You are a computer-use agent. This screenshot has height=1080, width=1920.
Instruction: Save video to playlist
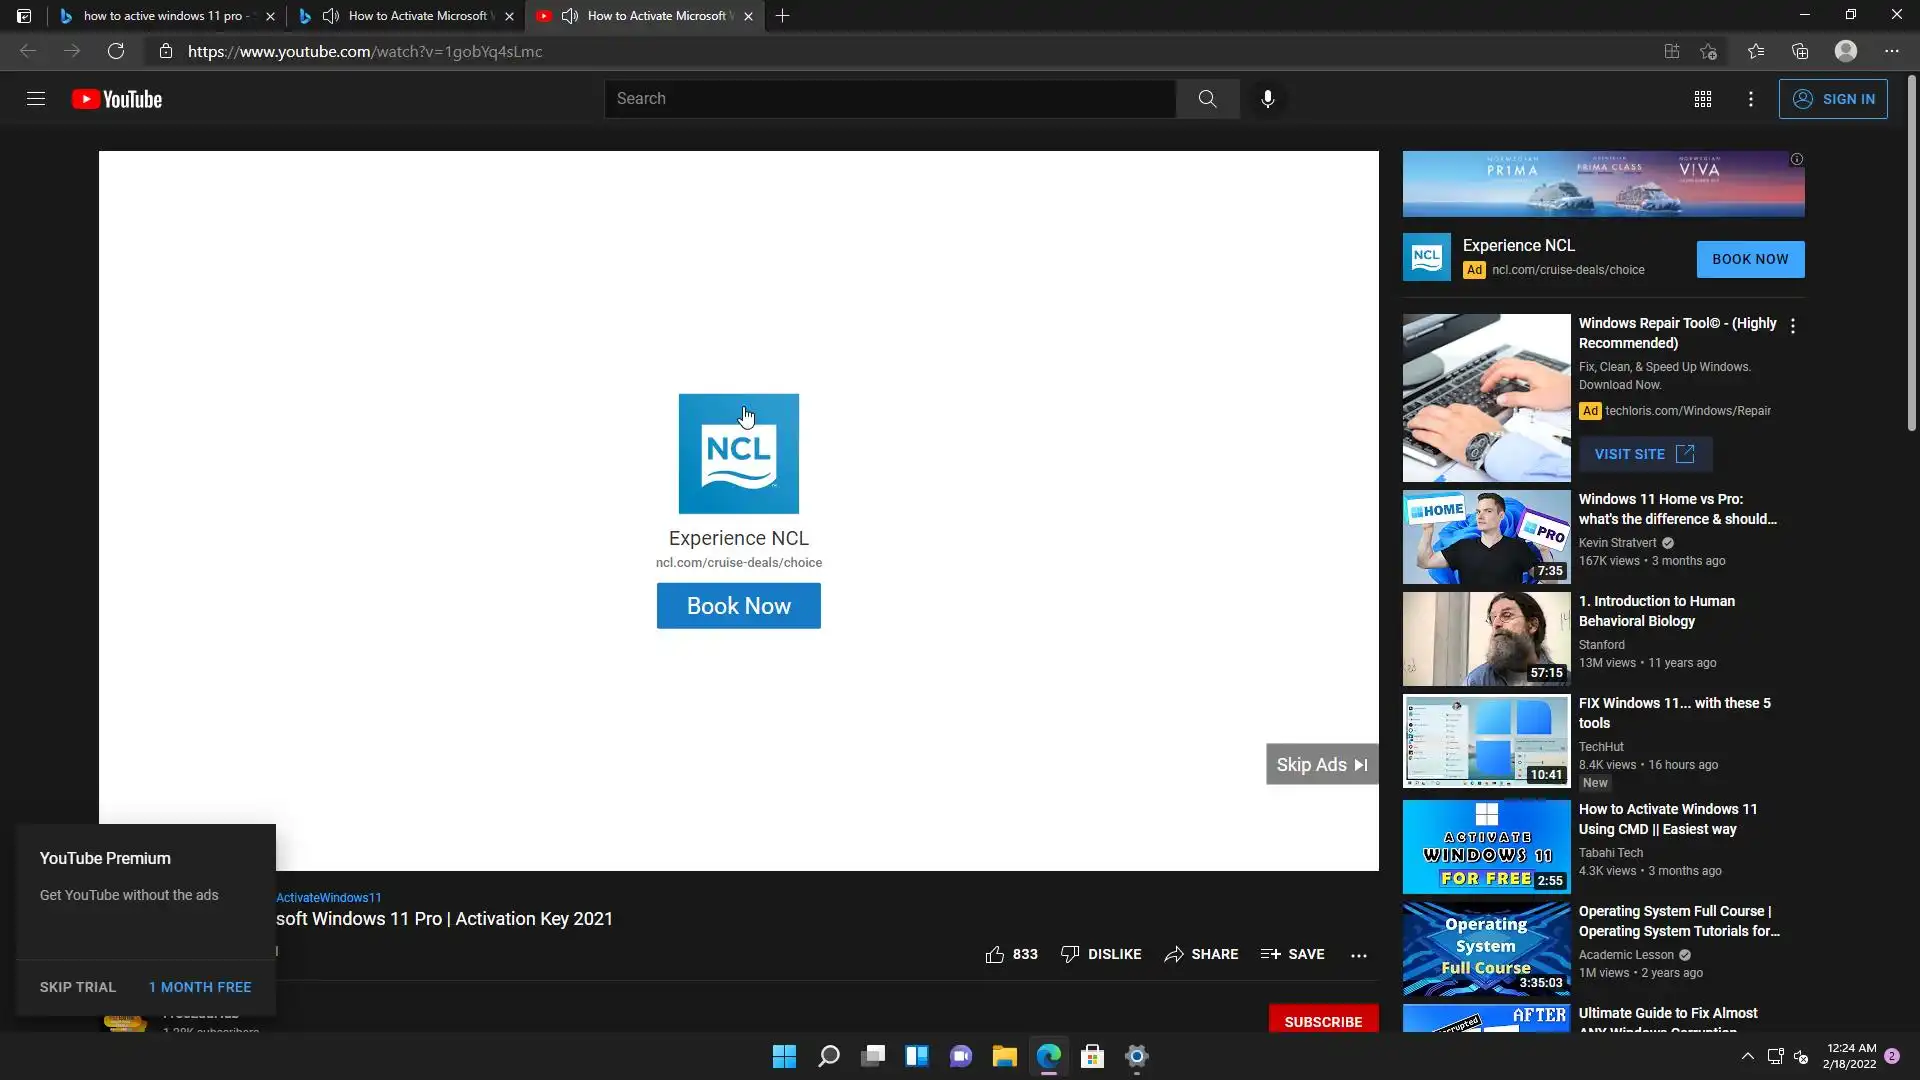(1292, 954)
